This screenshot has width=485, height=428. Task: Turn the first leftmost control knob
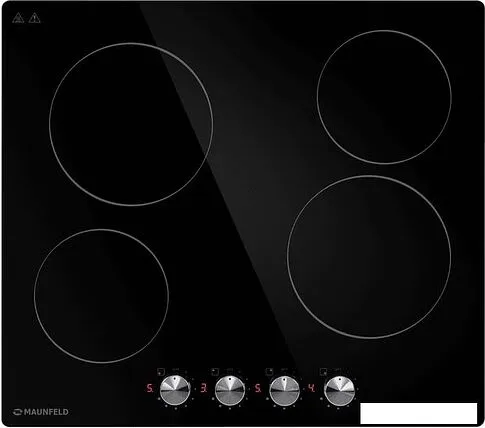tap(175, 390)
